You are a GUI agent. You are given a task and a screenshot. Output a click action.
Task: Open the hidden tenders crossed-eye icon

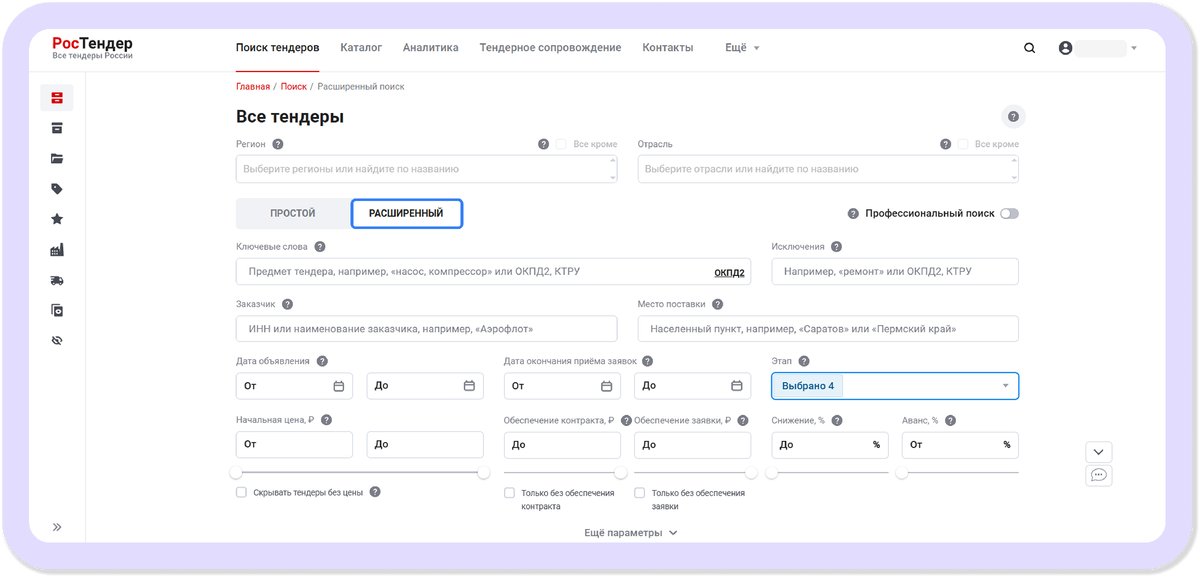point(57,341)
